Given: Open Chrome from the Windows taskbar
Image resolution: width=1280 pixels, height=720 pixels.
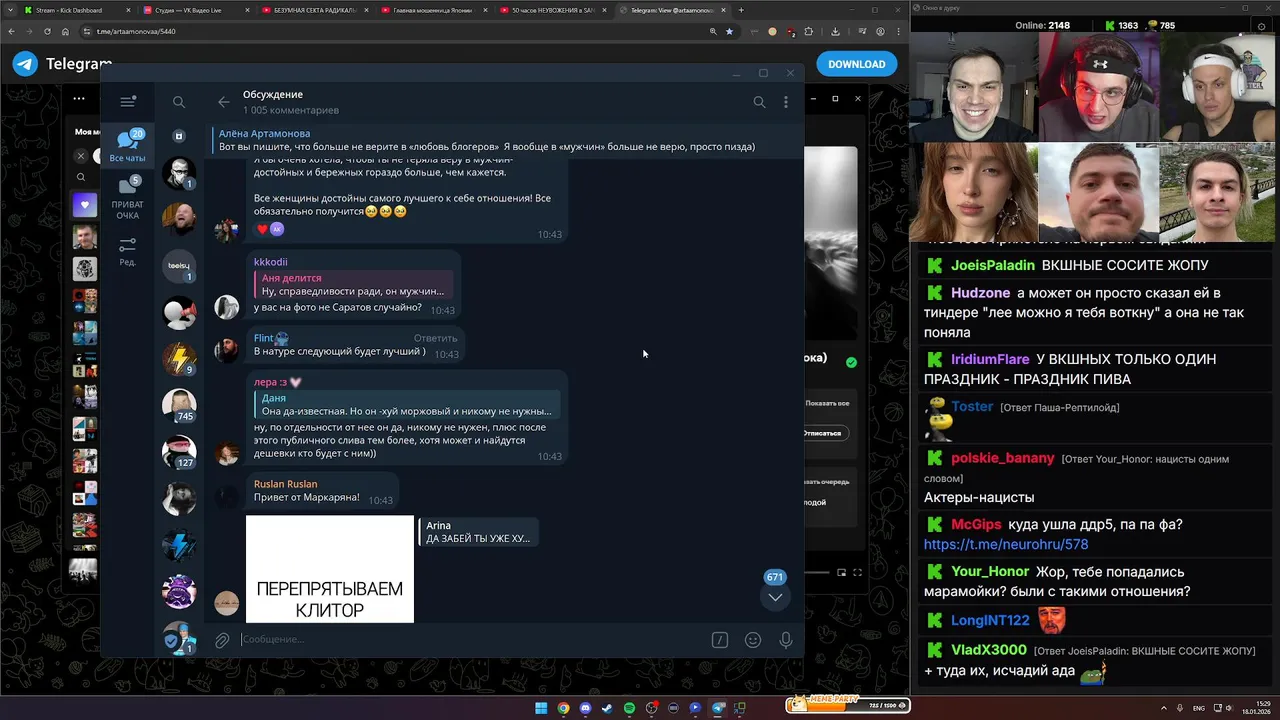Looking at the screenshot, I should (x=563, y=708).
